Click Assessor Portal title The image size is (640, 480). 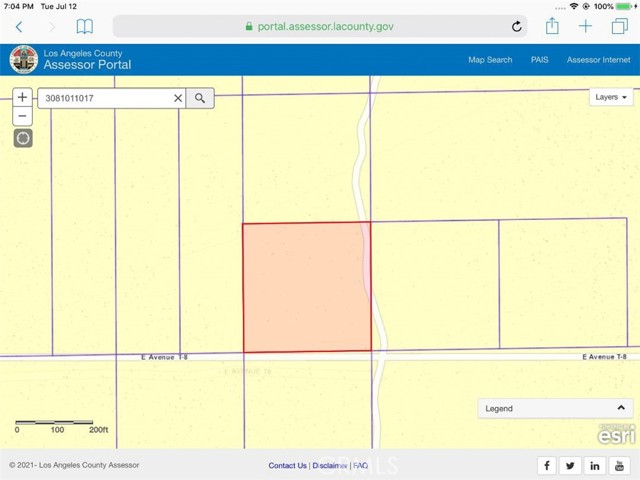click(87, 64)
